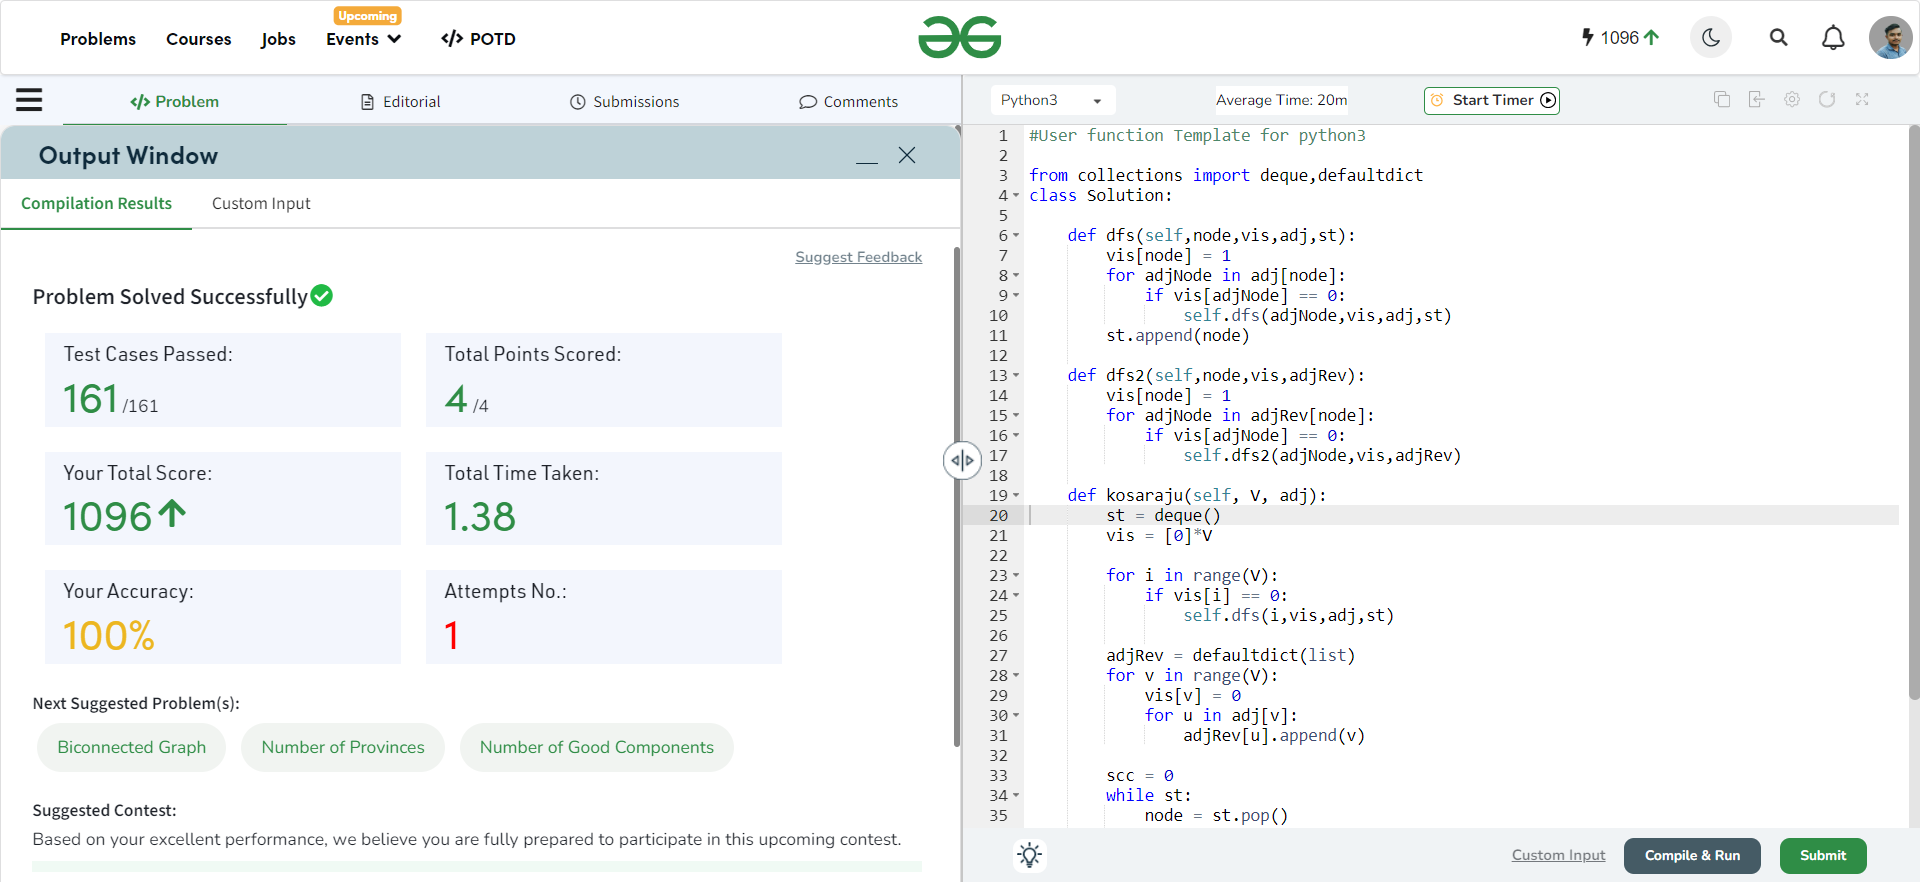Collapse code fold at line 8
The width and height of the screenshot is (1920, 882).
[x=1016, y=275]
